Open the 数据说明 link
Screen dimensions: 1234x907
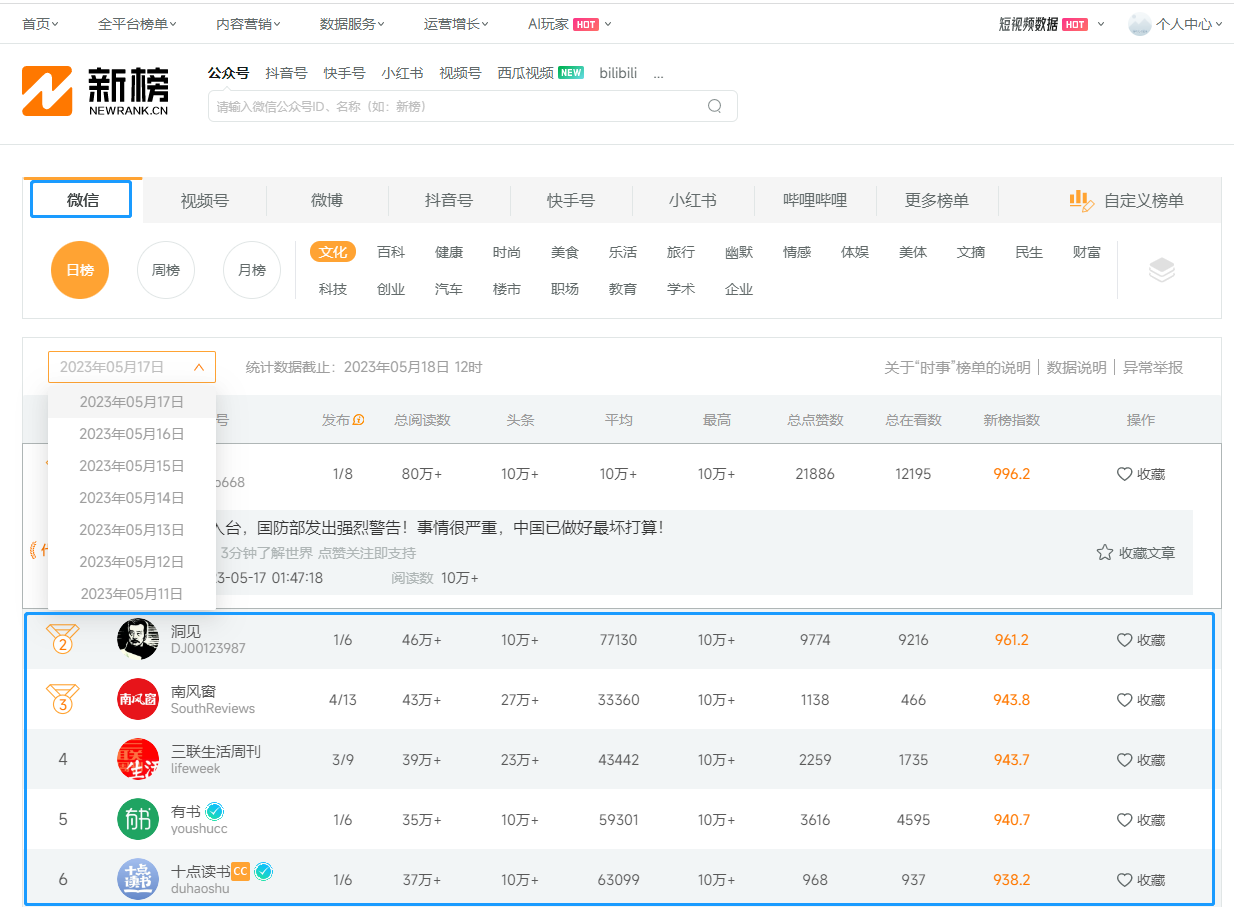point(1076,367)
